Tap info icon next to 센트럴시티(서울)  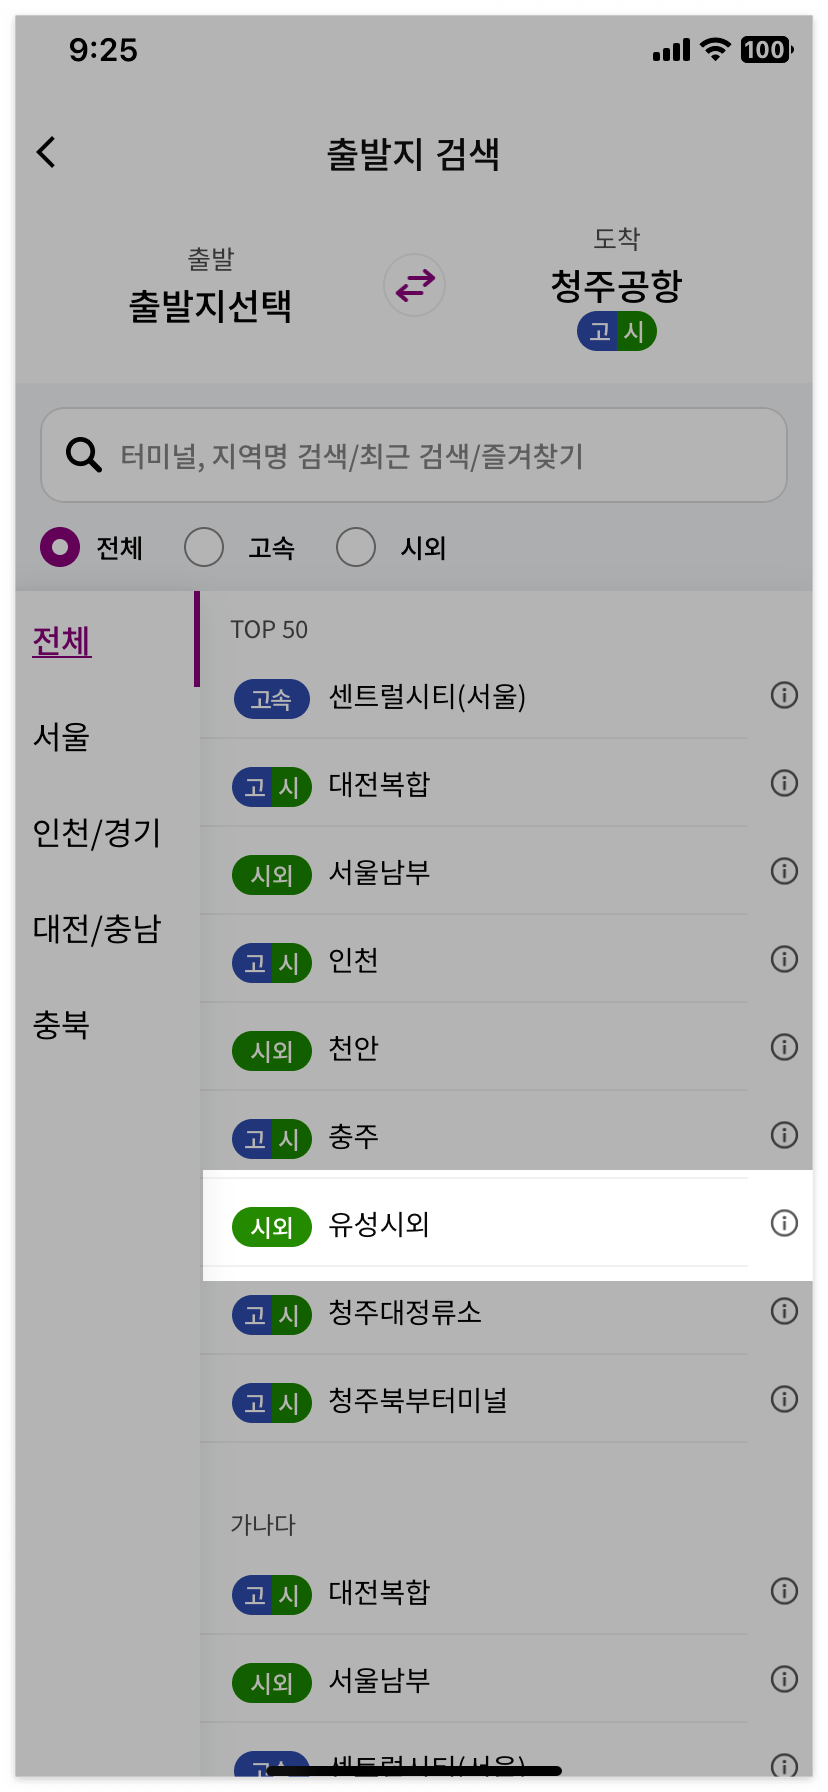[x=784, y=695]
